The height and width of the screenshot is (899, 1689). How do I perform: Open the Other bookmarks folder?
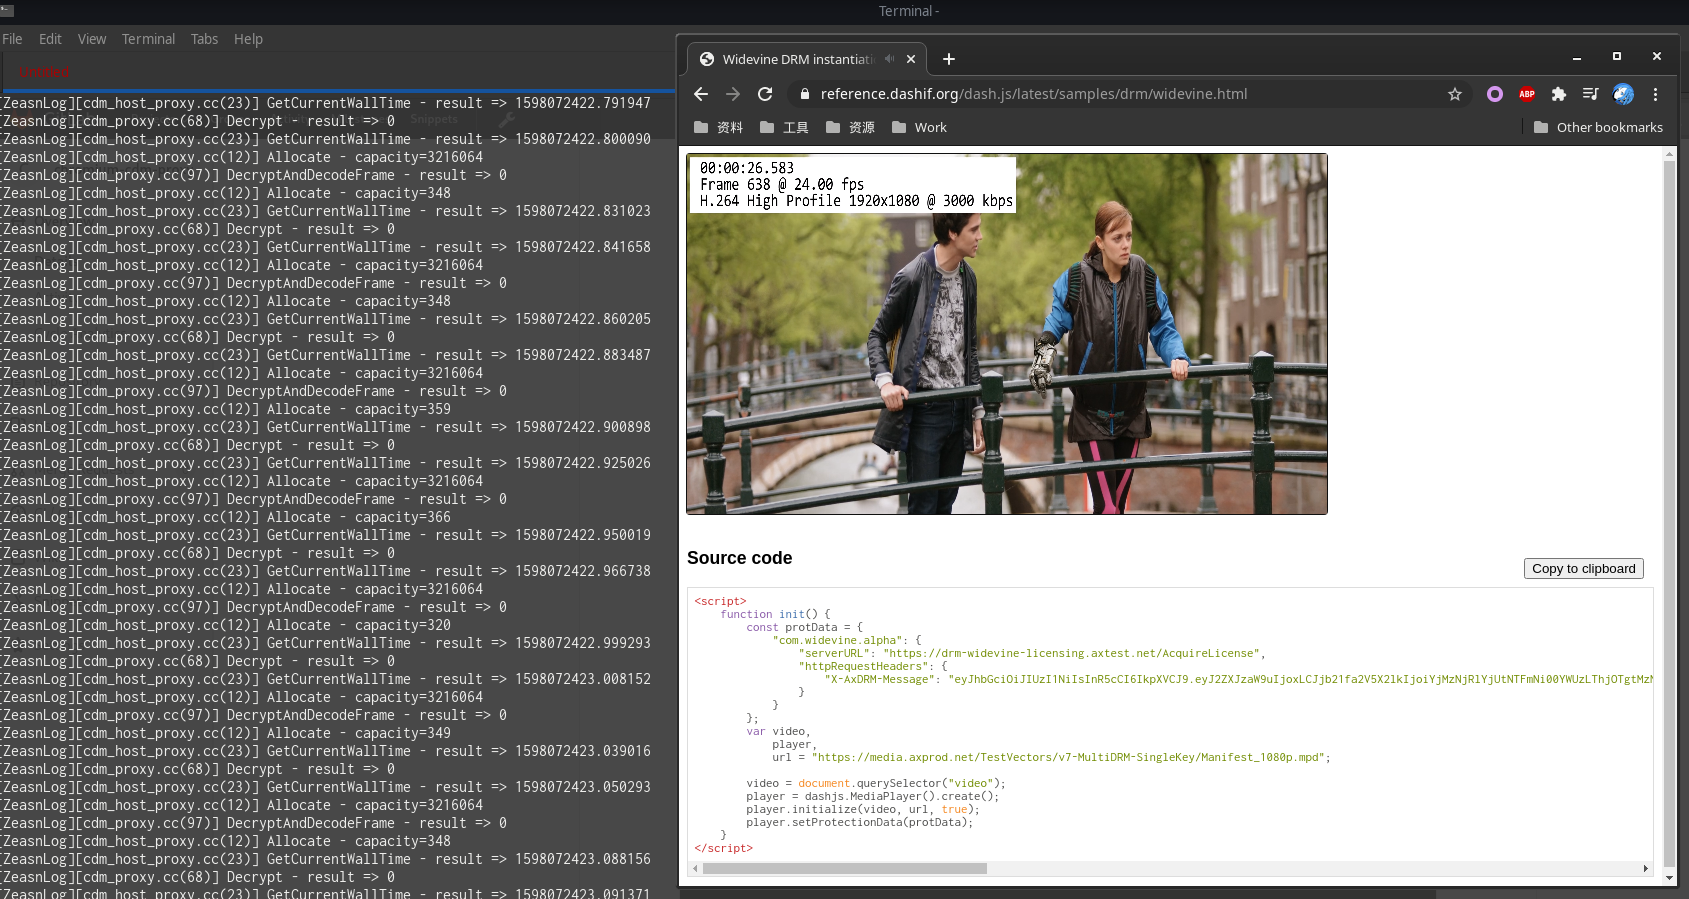pyautogui.click(x=1598, y=127)
